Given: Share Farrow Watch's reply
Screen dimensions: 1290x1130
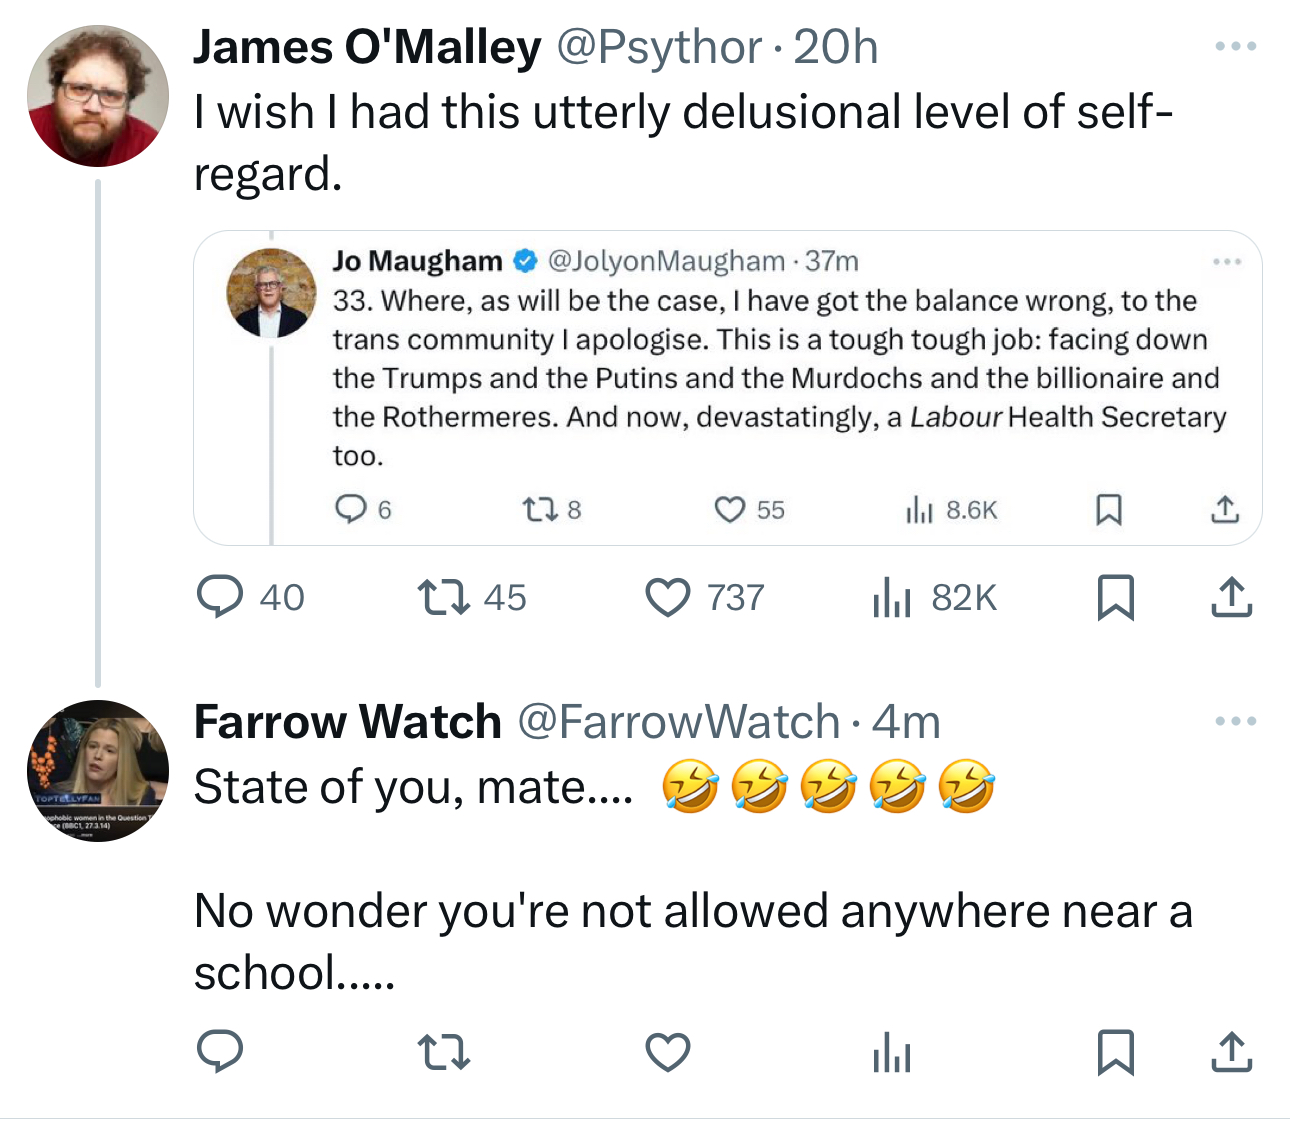Looking at the screenshot, I should click(1231, 1052).
